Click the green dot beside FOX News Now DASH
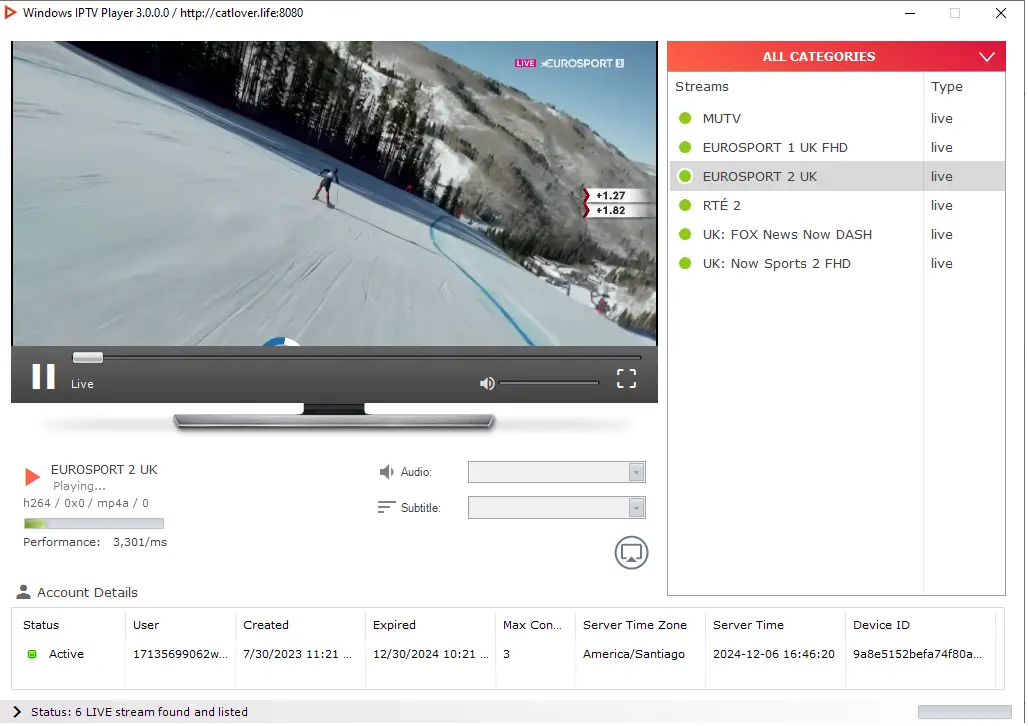 point(685,234)
